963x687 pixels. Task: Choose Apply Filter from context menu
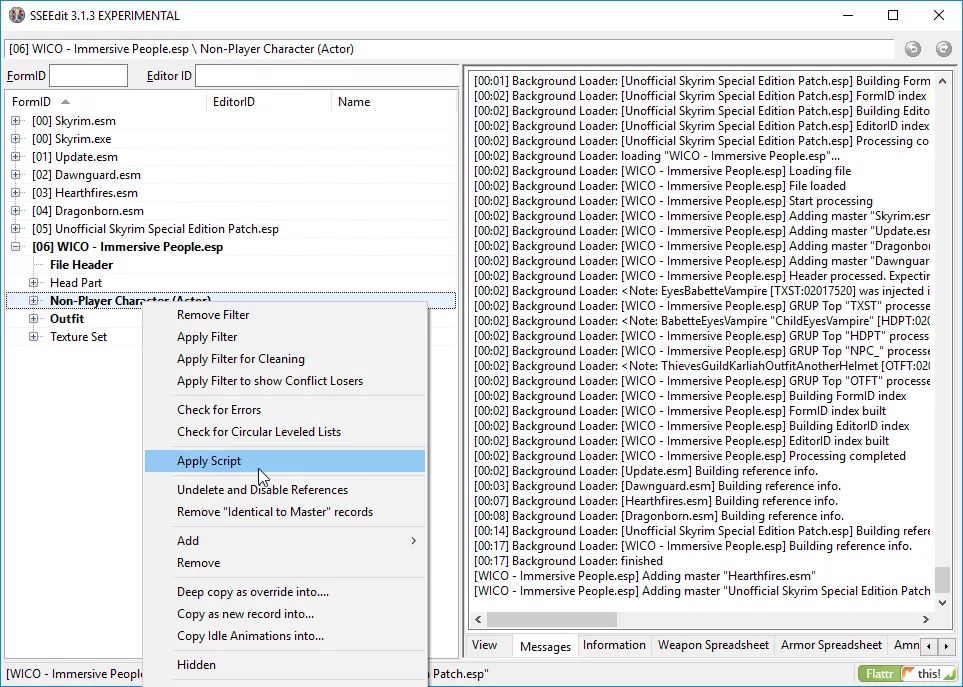click(x=285, y=337)
